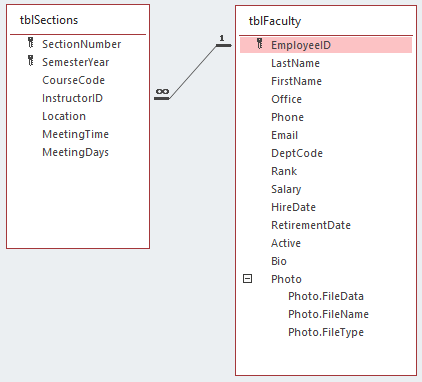Select the MeetingTime field
This screenshot has width=422, height=382.
(76, 134)
